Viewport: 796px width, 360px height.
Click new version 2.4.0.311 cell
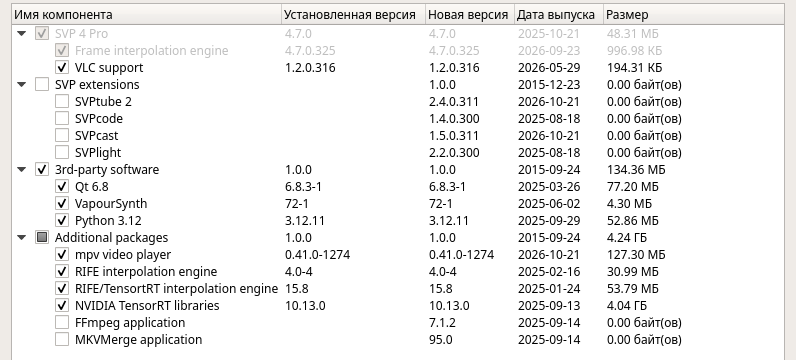click(x=453, y=102)
